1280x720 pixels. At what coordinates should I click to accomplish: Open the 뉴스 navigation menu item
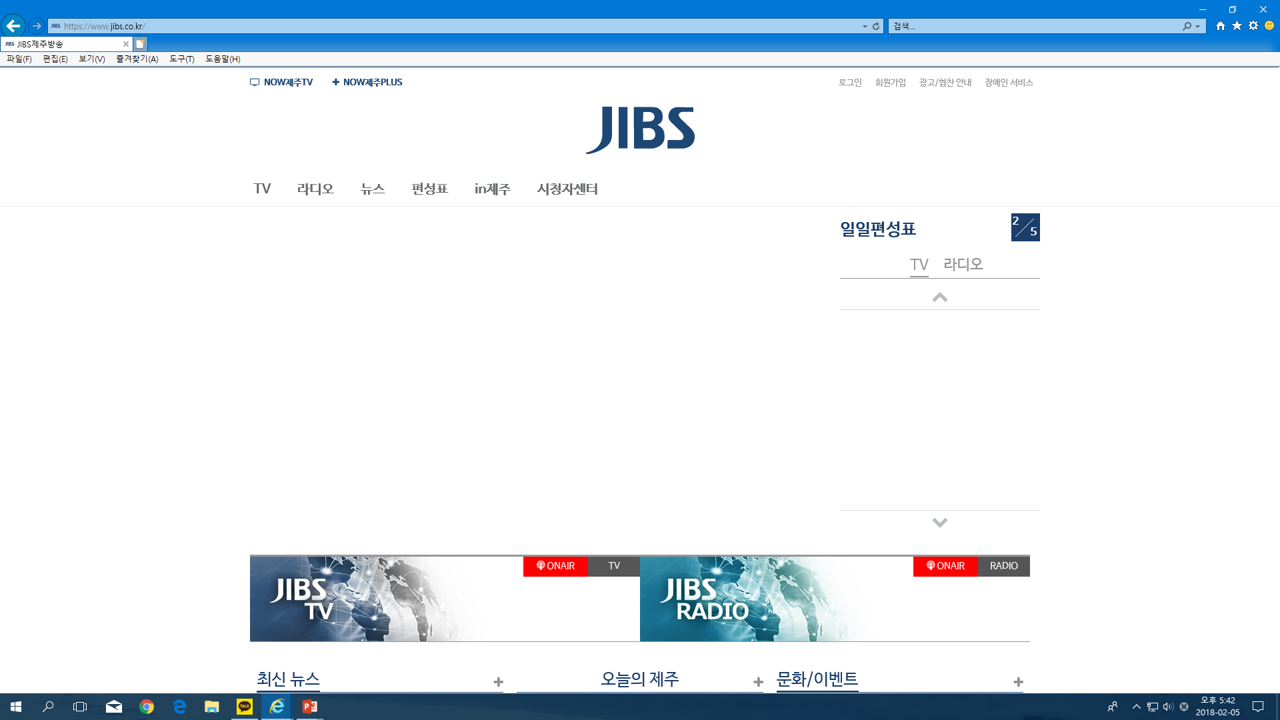[x=372, y=189]
